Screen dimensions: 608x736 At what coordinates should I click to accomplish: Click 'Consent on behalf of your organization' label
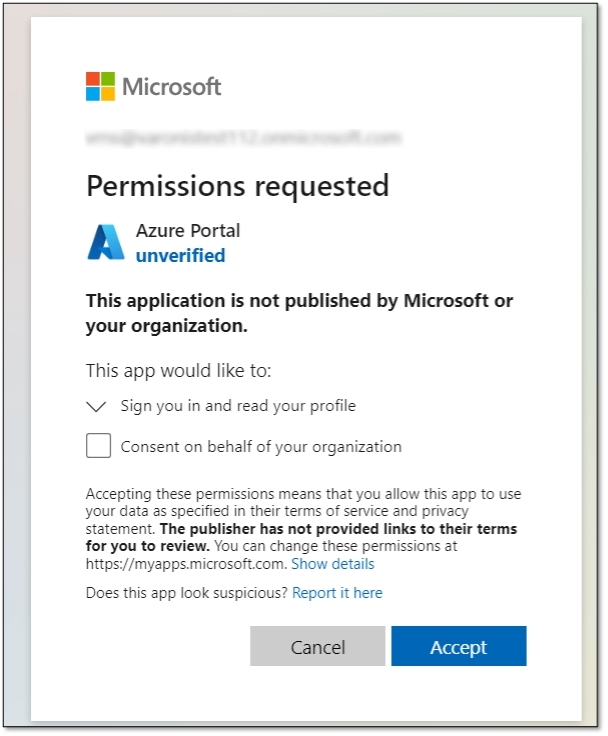261,447
